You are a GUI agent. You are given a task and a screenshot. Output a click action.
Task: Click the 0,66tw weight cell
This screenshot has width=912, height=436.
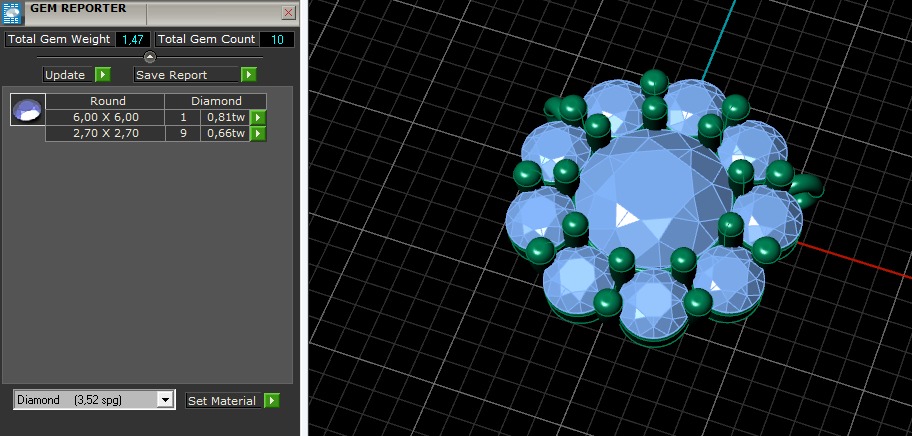click(225, 134)
